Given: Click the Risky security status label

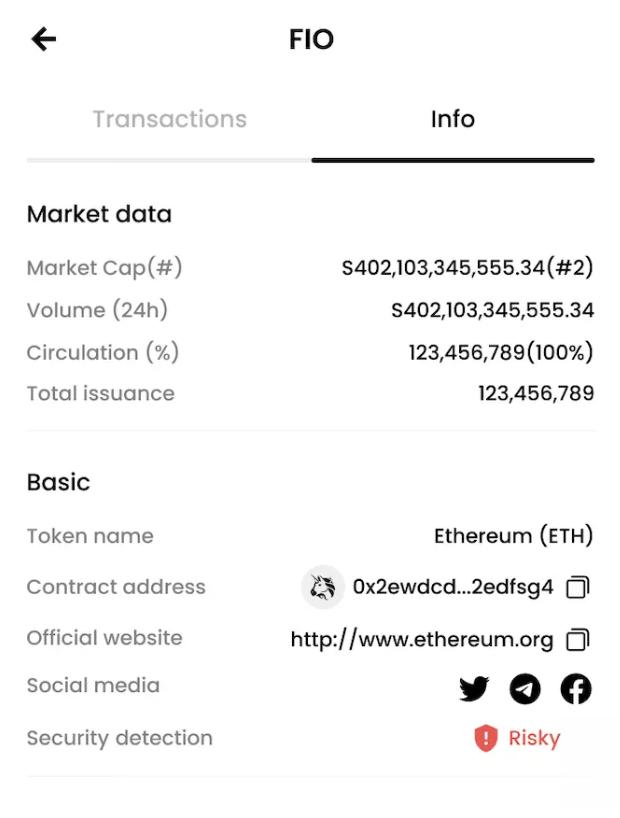Looking at the screenshot, I should point(534,739).
